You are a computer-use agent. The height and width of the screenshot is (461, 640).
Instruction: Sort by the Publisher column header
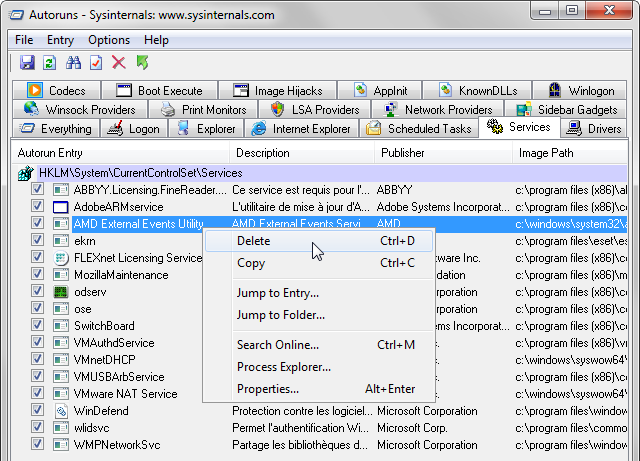pyautogui.click(x=443, y=153)
